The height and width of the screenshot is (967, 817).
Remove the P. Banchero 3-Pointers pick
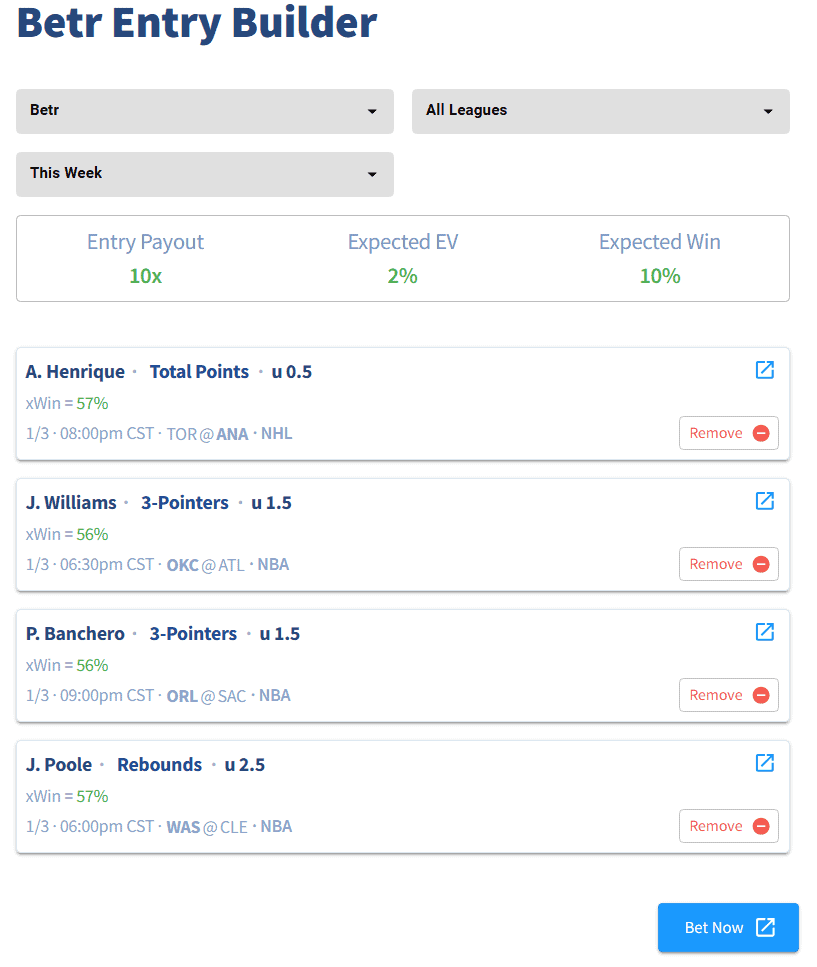click(x=729, y=695)
